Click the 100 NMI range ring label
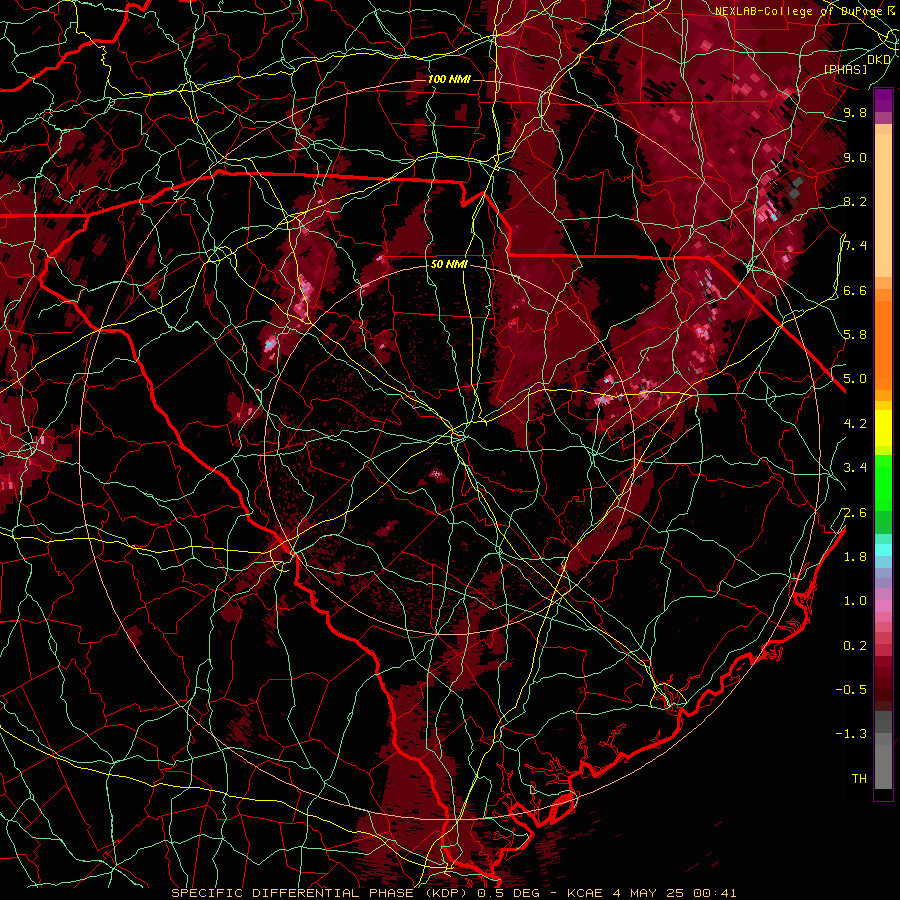Viewport: 900px width, 900px height. point(449,79)
